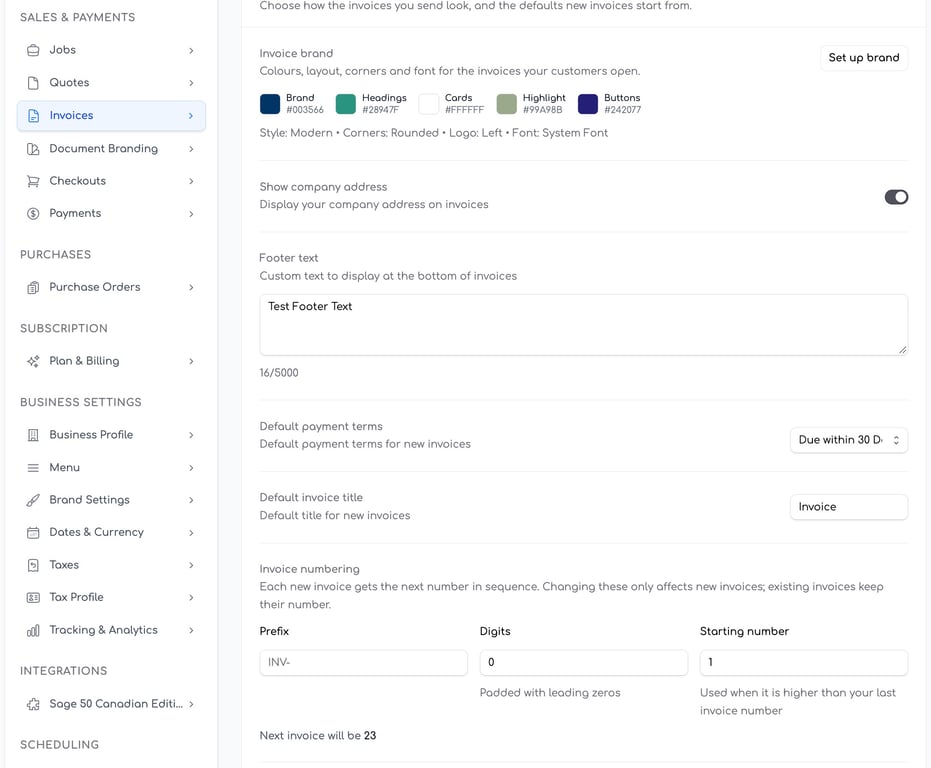This screenshot has height=768, width=931.
Task: Click the Quotes document icon
Action: [x=33, y=83]
